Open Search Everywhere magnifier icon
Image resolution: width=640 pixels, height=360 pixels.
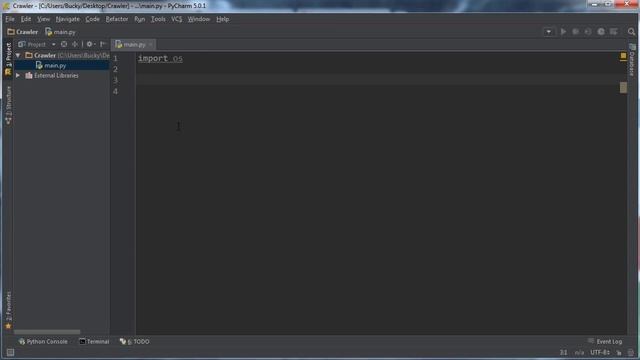click(x=631, y=31)
